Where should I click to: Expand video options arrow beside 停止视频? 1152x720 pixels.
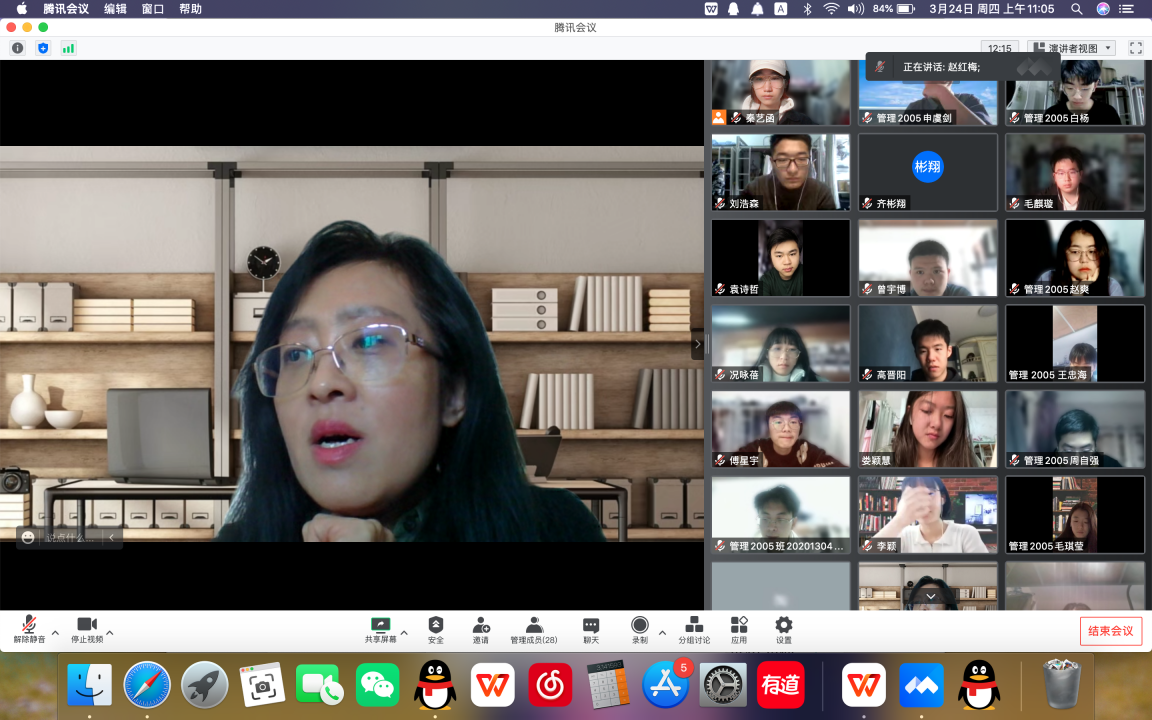click(x=110, y=633)
